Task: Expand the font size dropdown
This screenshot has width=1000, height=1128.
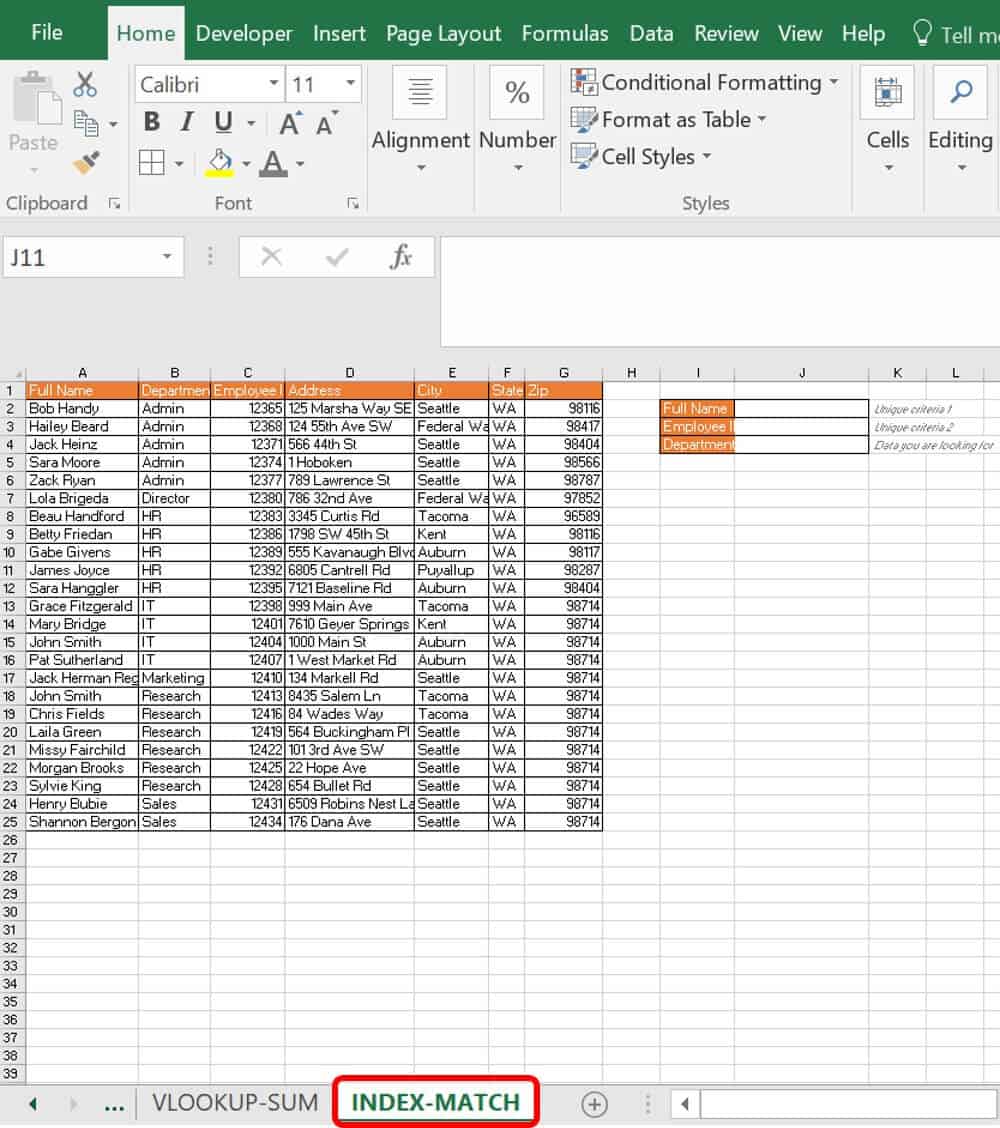Action: [350, 84]
